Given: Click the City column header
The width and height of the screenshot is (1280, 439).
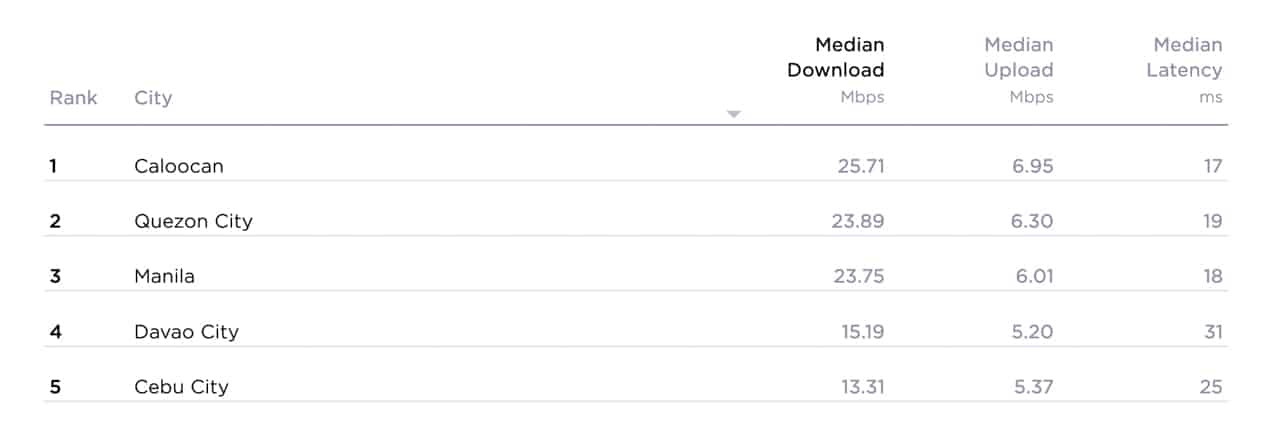Looking at the screenshot, I should [x=153, y=98].
